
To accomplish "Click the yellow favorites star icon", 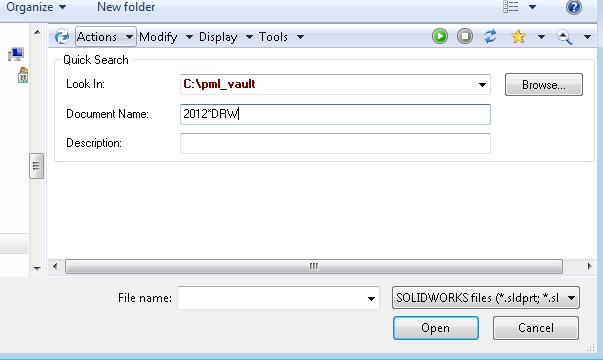I will [518, 37].
